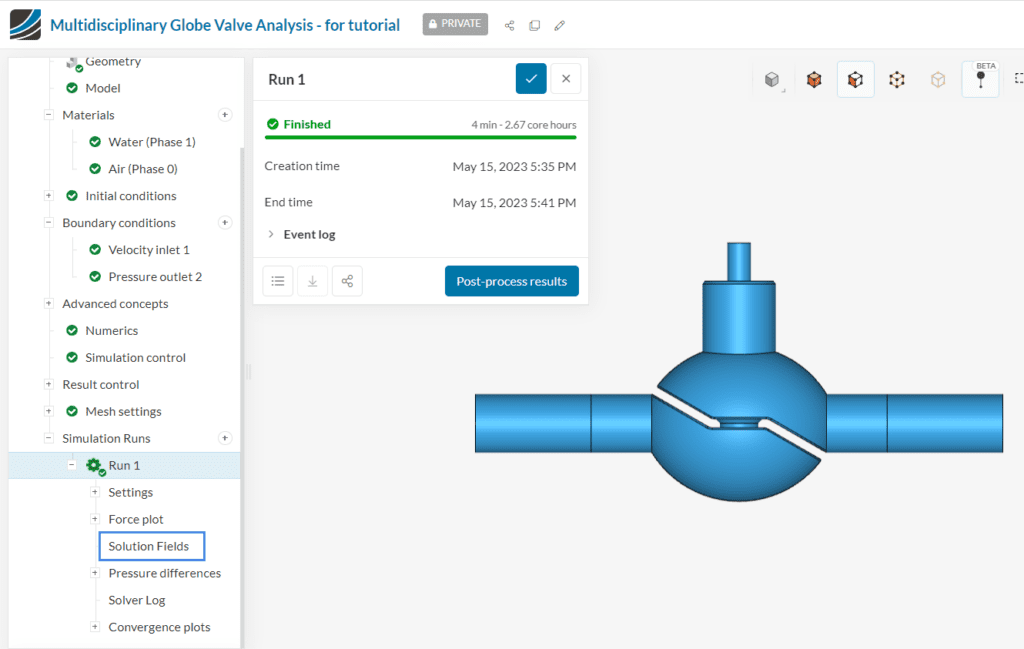Toggle the highlighted mesh visualization mode

tap(855, 79)
